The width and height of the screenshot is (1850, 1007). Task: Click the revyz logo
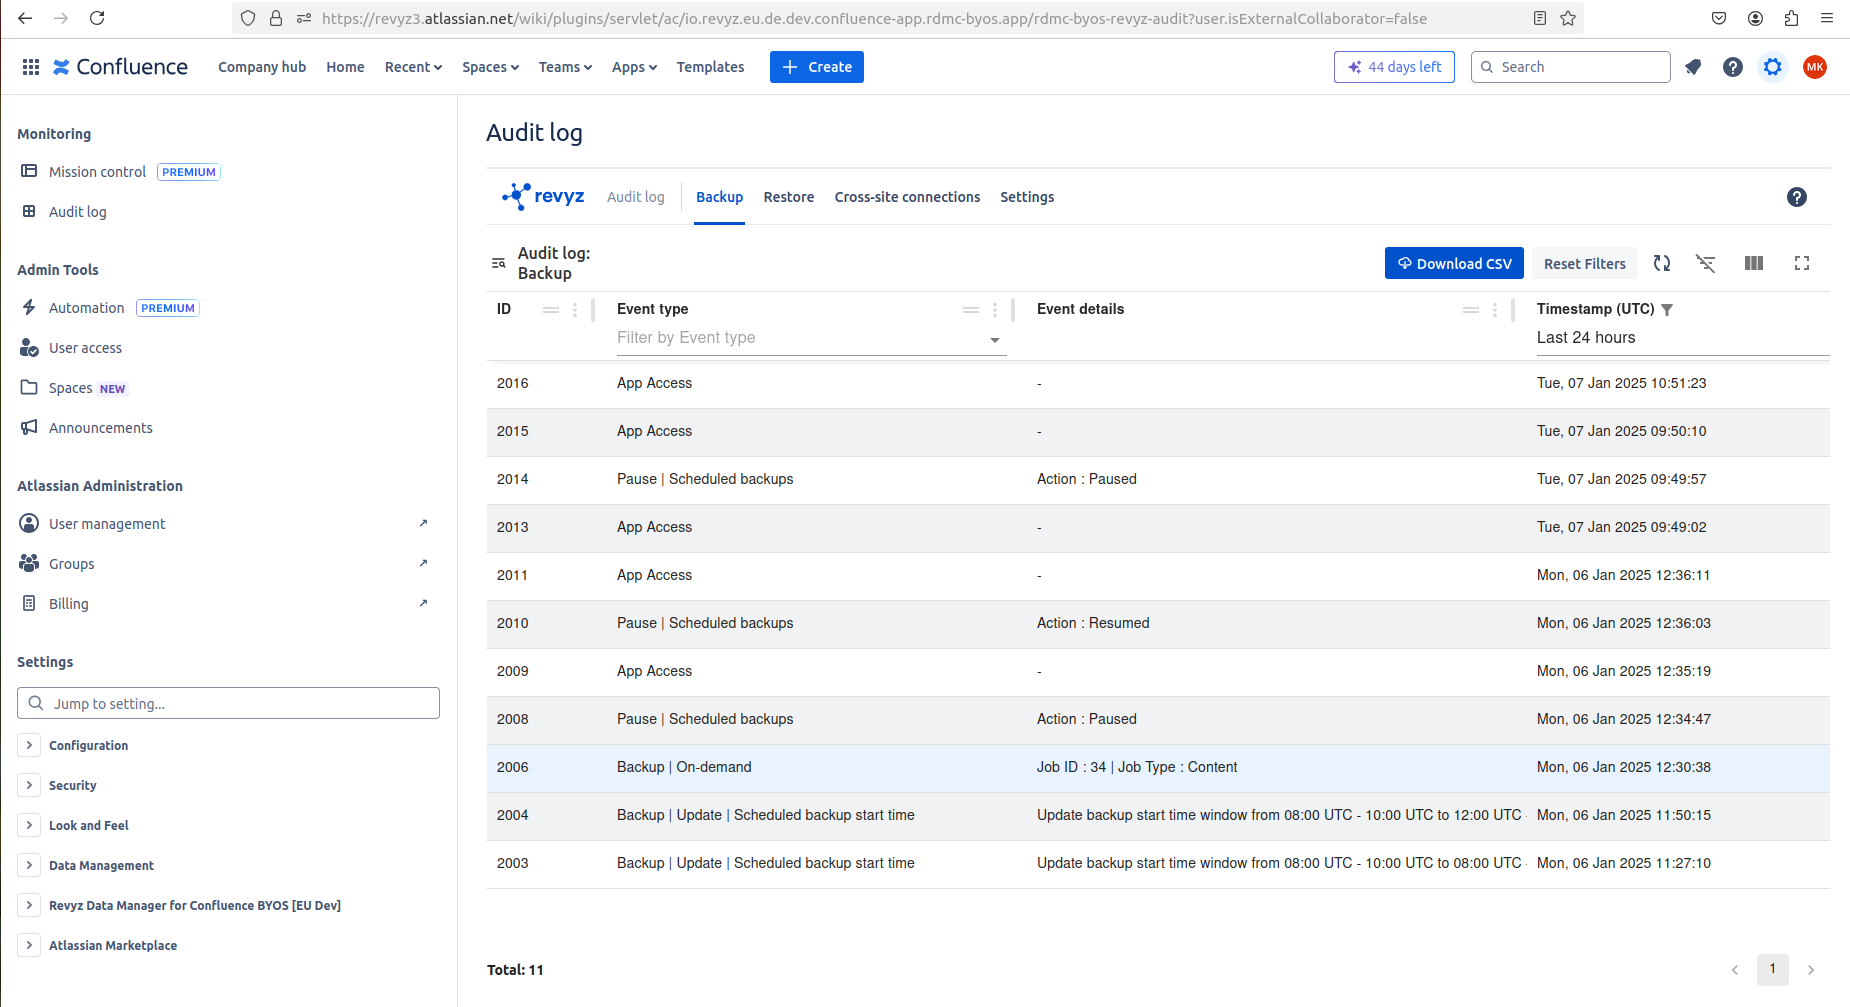pyautogui.click(x=543, y=196)
